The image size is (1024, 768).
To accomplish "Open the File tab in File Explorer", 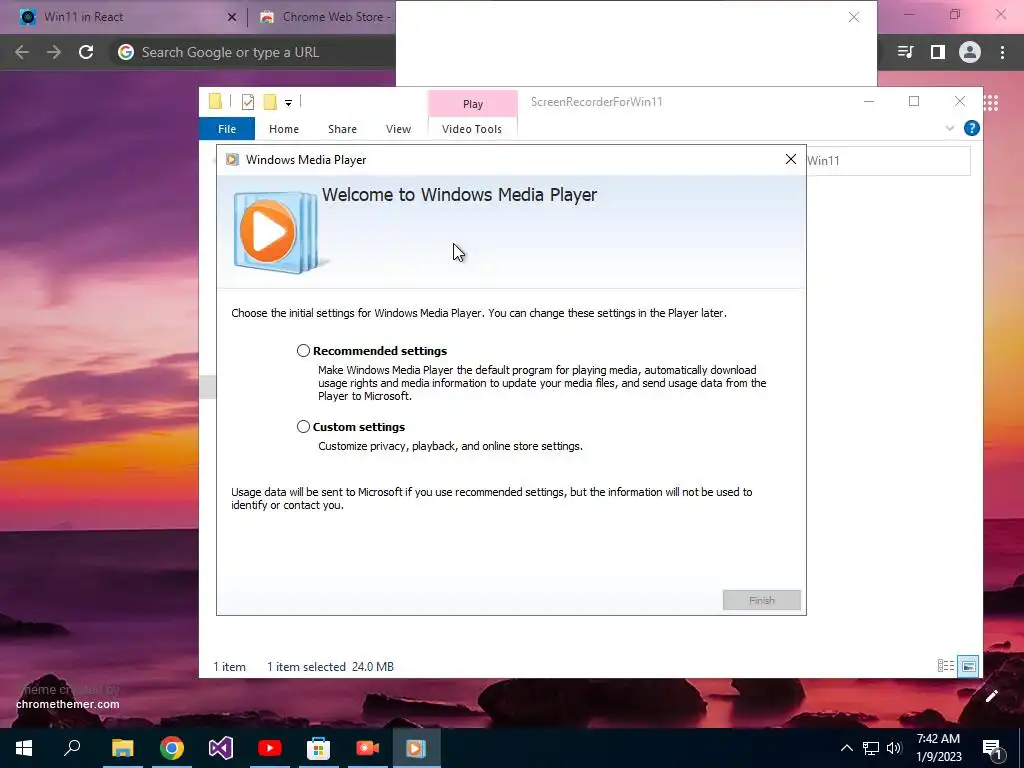I will [227, 129].
